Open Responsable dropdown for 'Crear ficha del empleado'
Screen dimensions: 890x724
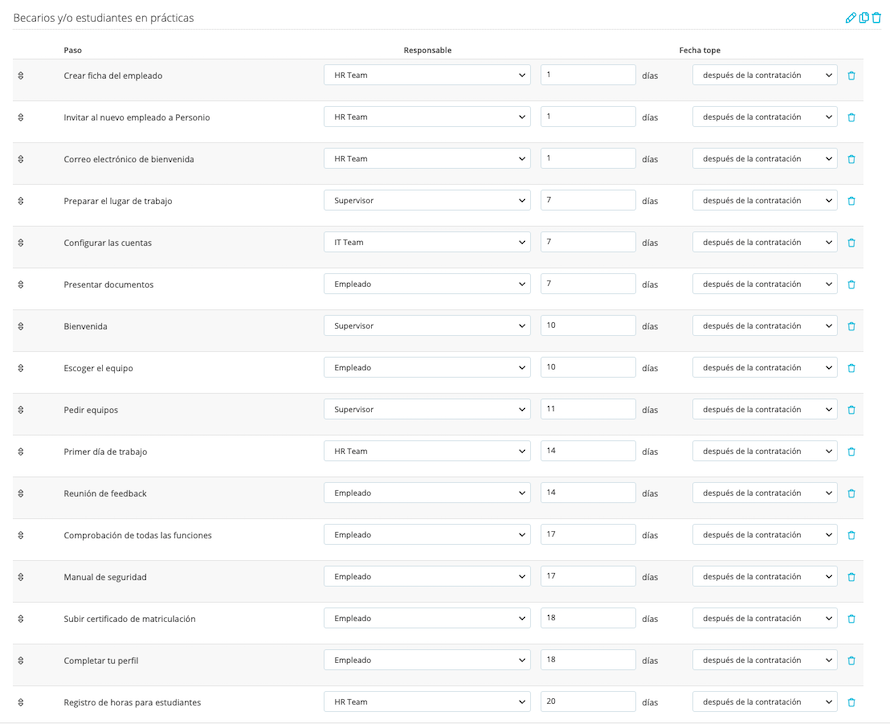(x=427, y=75)
